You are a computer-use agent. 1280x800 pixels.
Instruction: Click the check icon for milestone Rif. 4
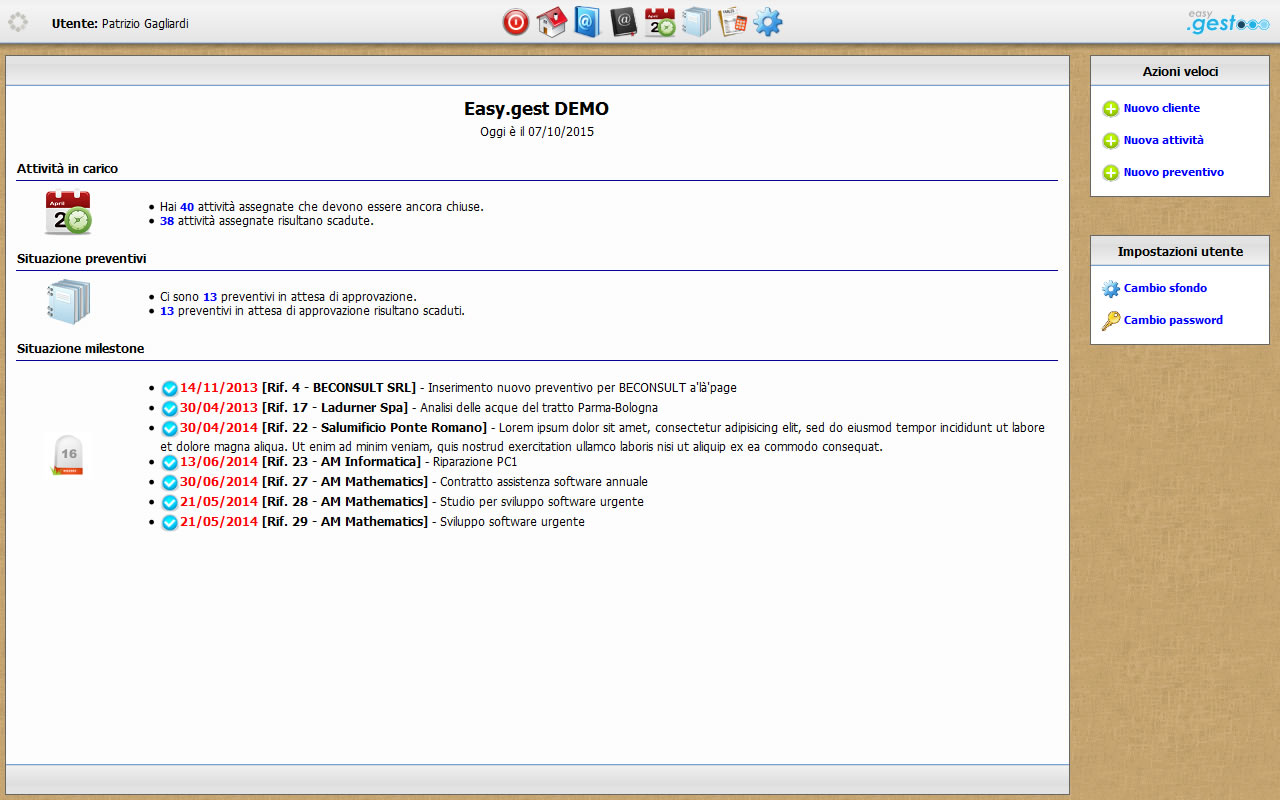tap(170, 388)
